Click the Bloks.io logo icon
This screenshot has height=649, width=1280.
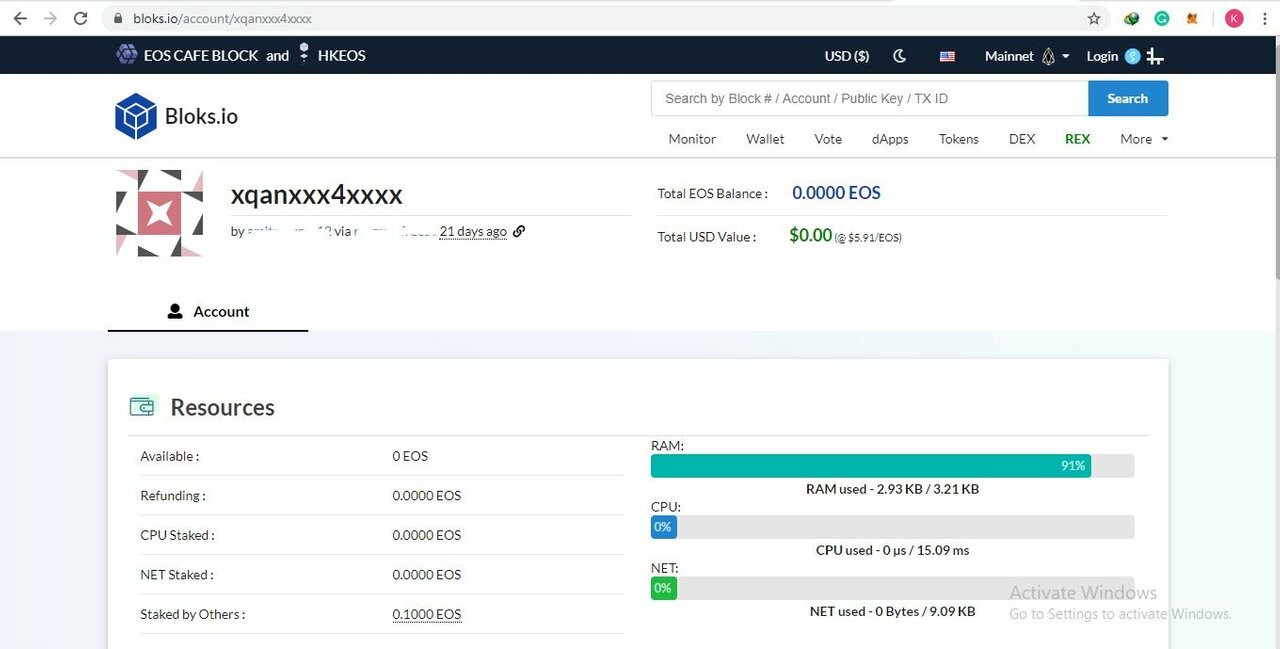[x=135, y=115]
